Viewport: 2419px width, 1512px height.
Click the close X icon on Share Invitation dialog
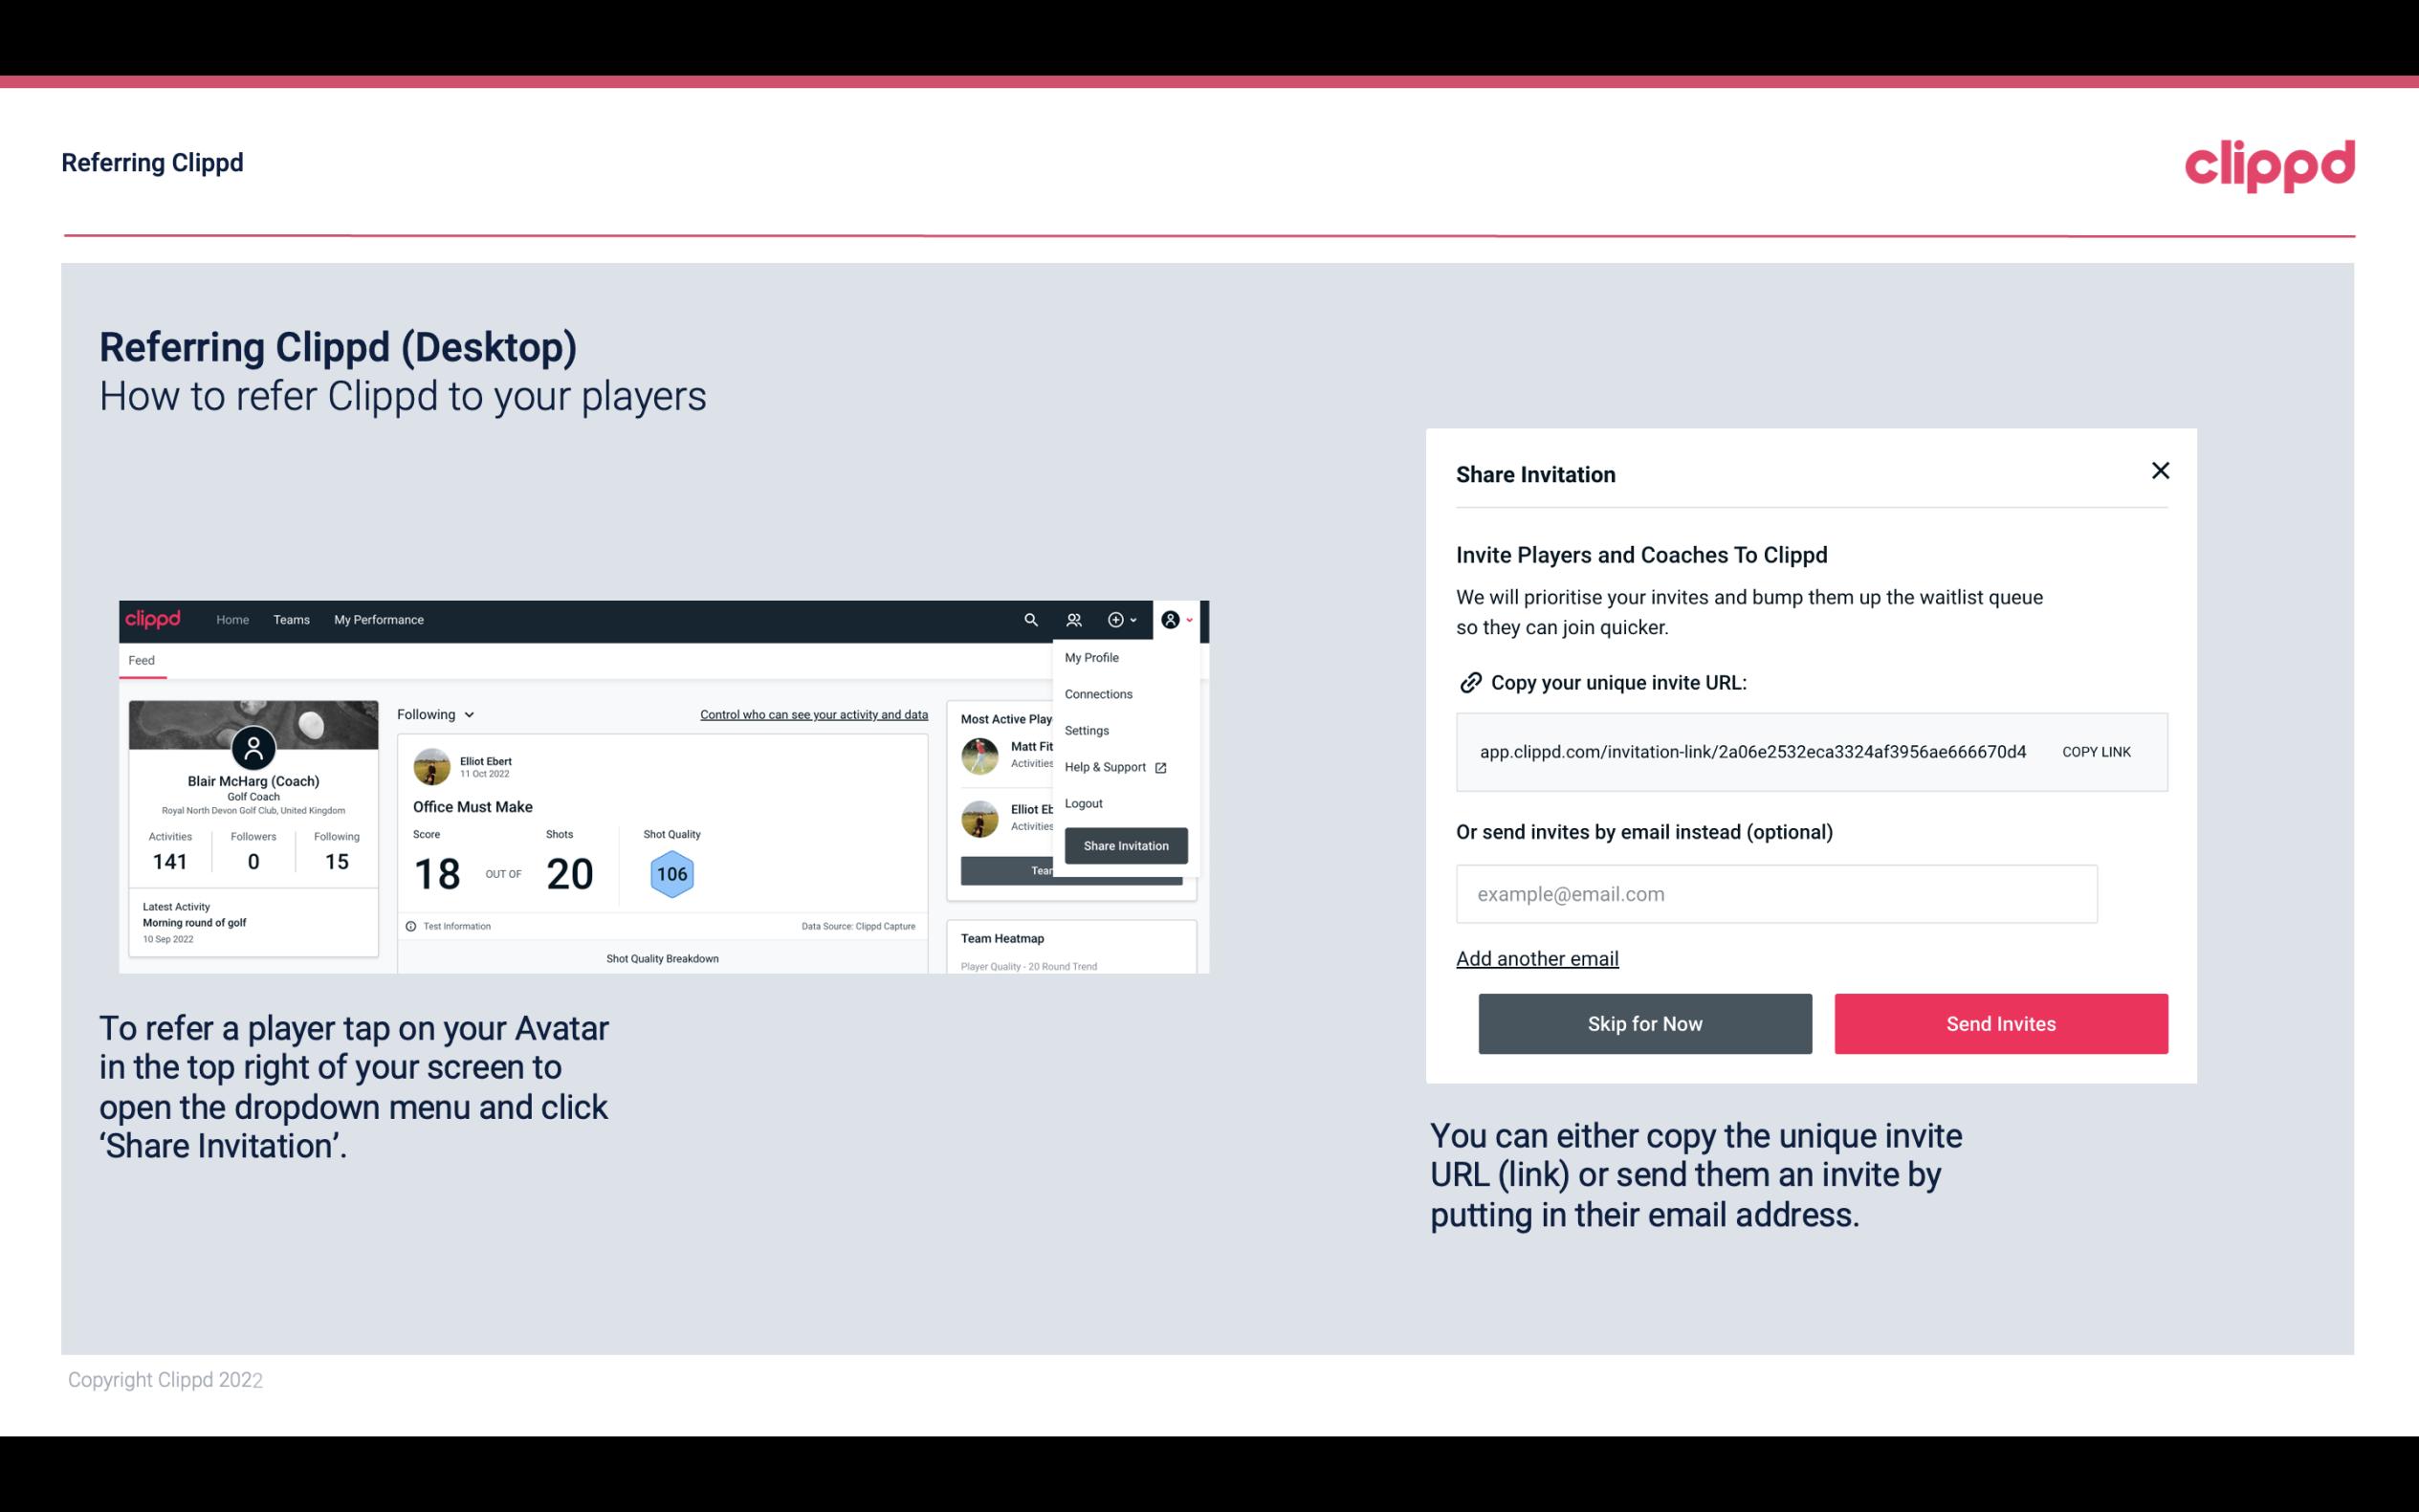click(2160, 471)
